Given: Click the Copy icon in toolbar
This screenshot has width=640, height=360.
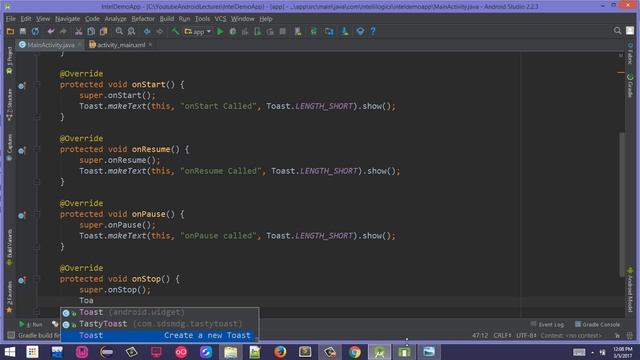Looking at the screenshot, I should (91, 31).
